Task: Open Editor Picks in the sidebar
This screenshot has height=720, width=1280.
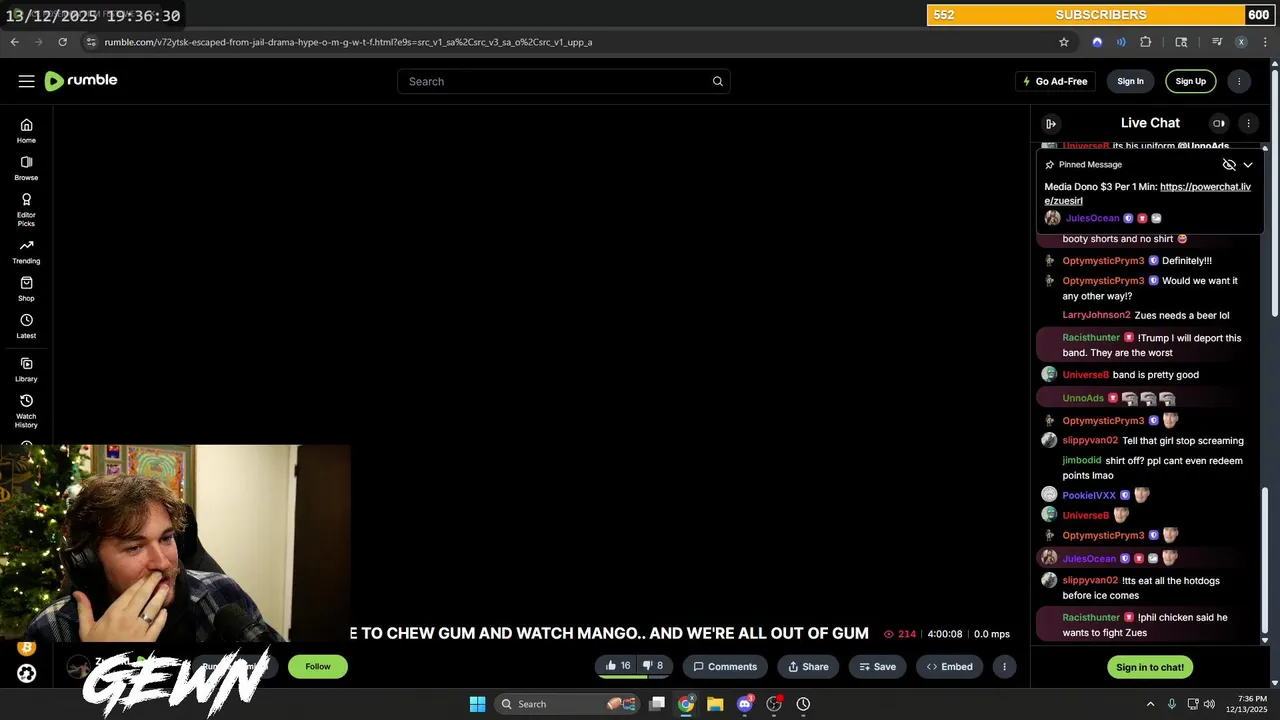Action: [26, 210]
